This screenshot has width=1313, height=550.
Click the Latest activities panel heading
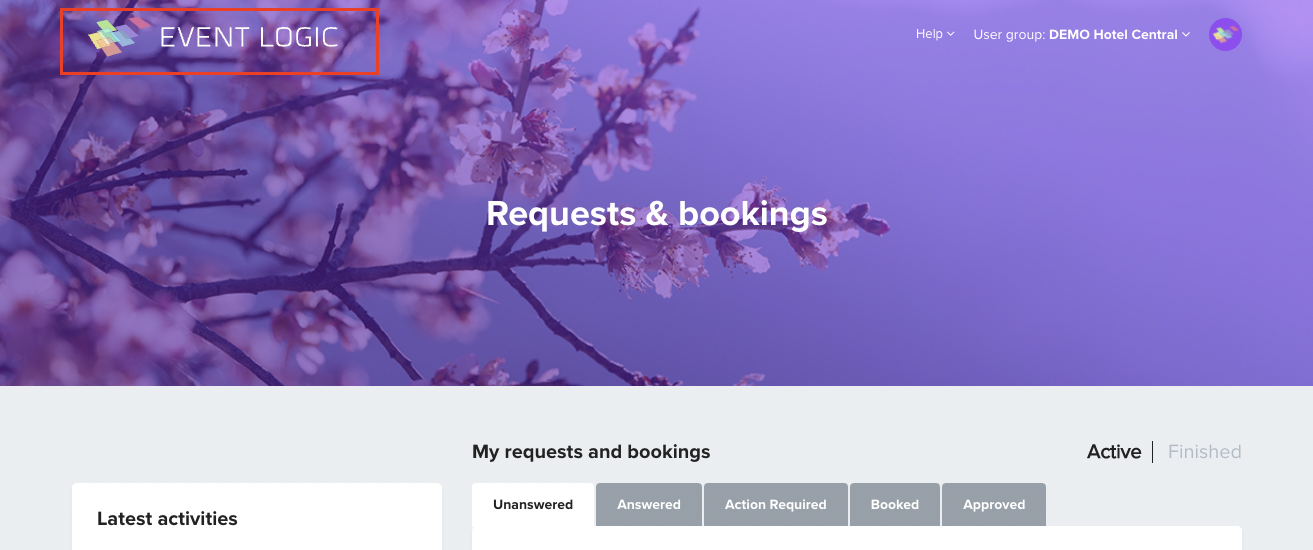pos(167,519)
